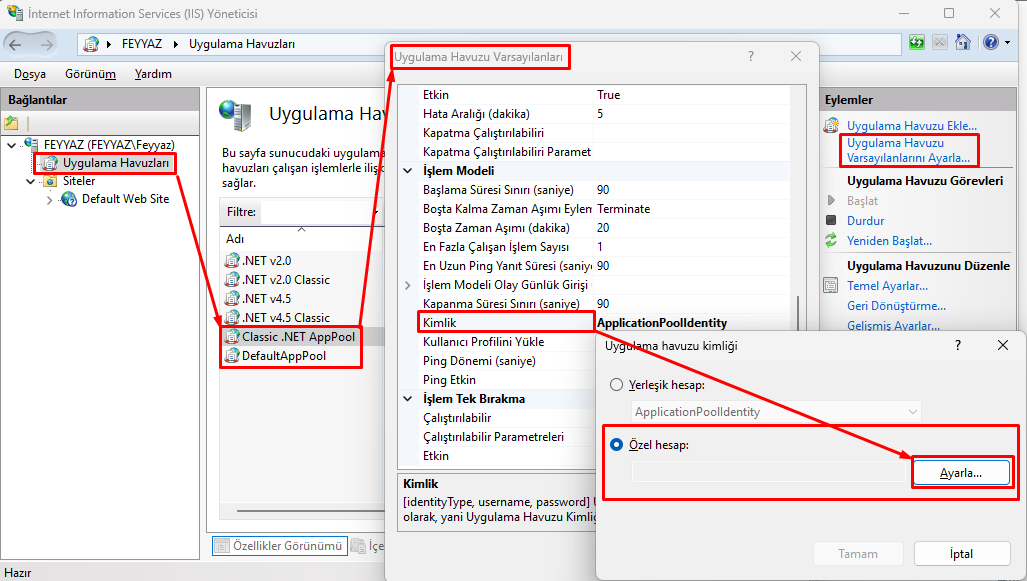Click the Temel Ayarlar settings icon
1027x581 pixels.
click(x=830, y=286)
